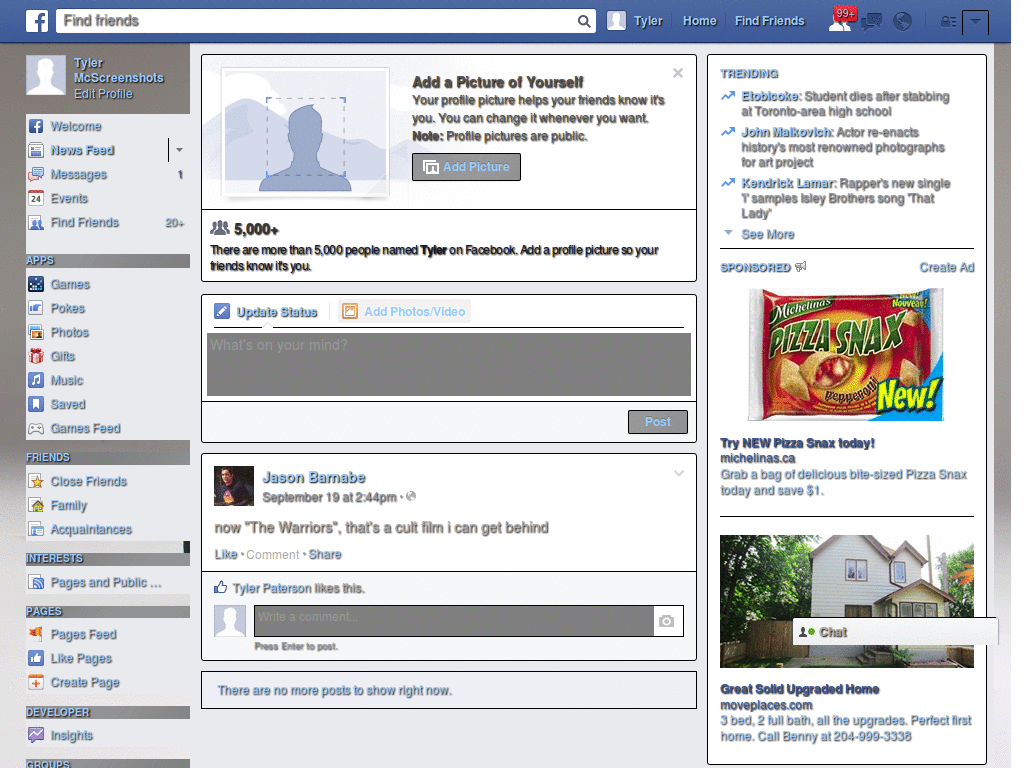Viewport: 1024px width, 768px height.
Task: Open privacy shortcuts lock icon
Action: [948, 20]
